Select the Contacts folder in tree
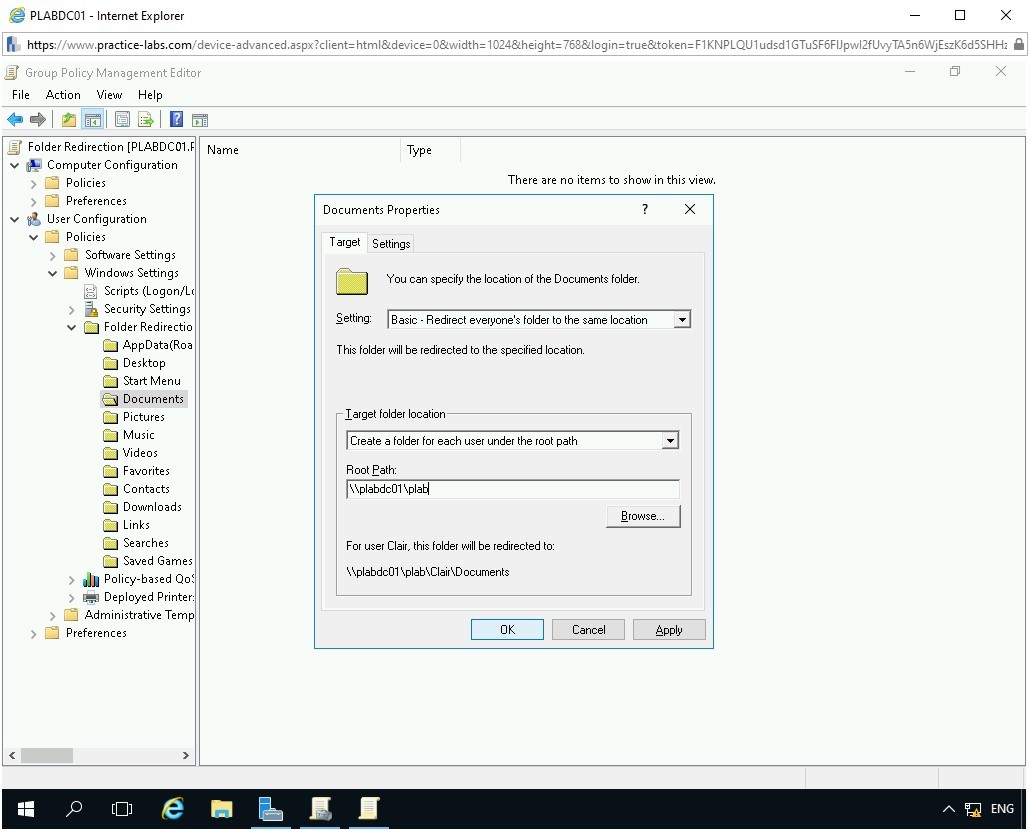This screenshot has height=833, width=1030. (137, 489)
